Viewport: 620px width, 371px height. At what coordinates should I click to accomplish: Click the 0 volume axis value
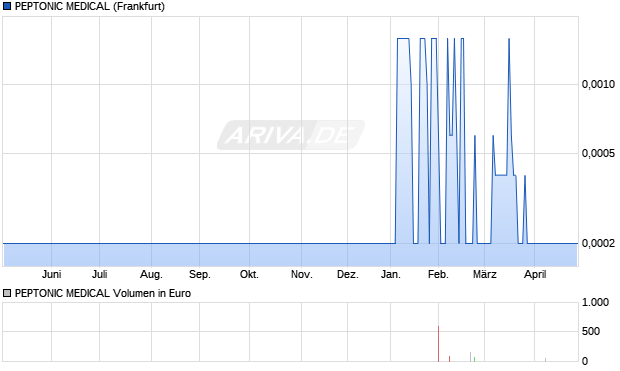pos(585,361)
